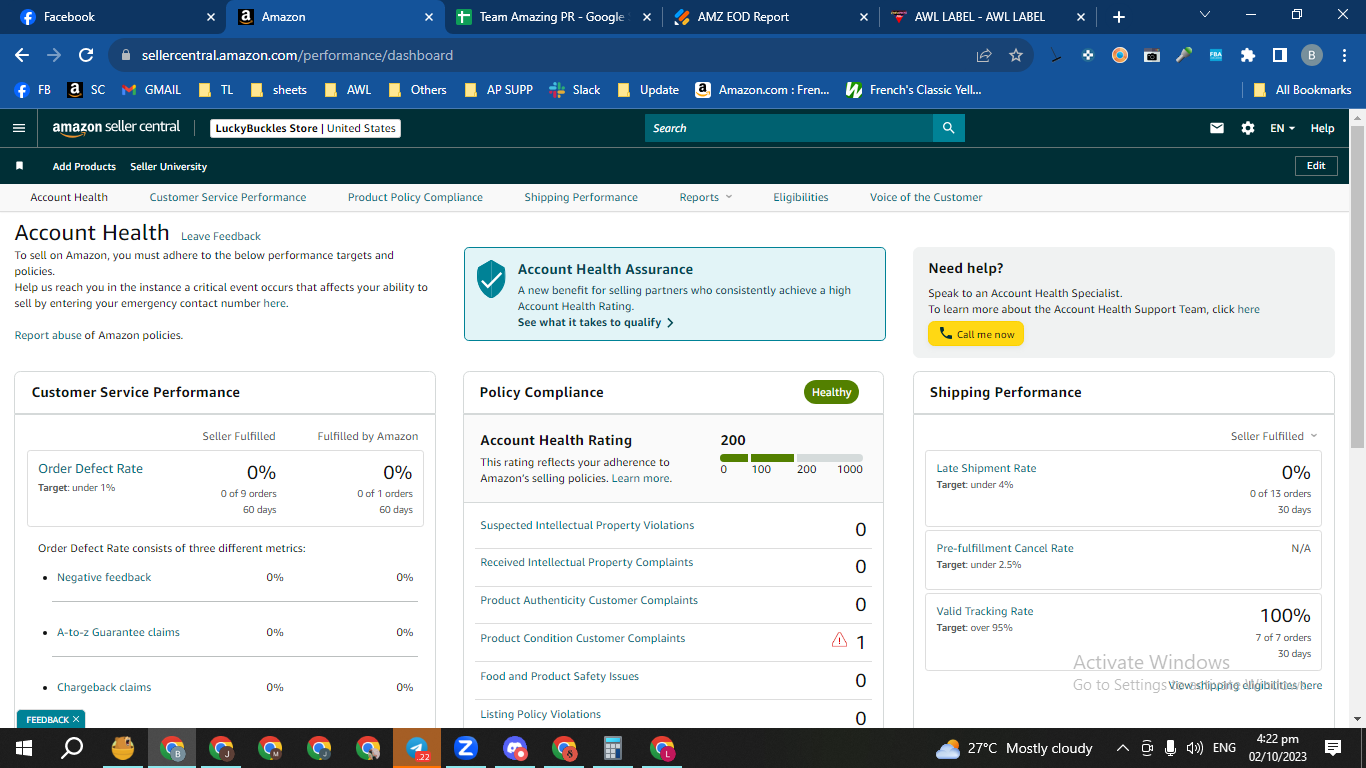This screenshot has width=1366, height=768.
Task: Open the Add Products link
Action: 84,166
